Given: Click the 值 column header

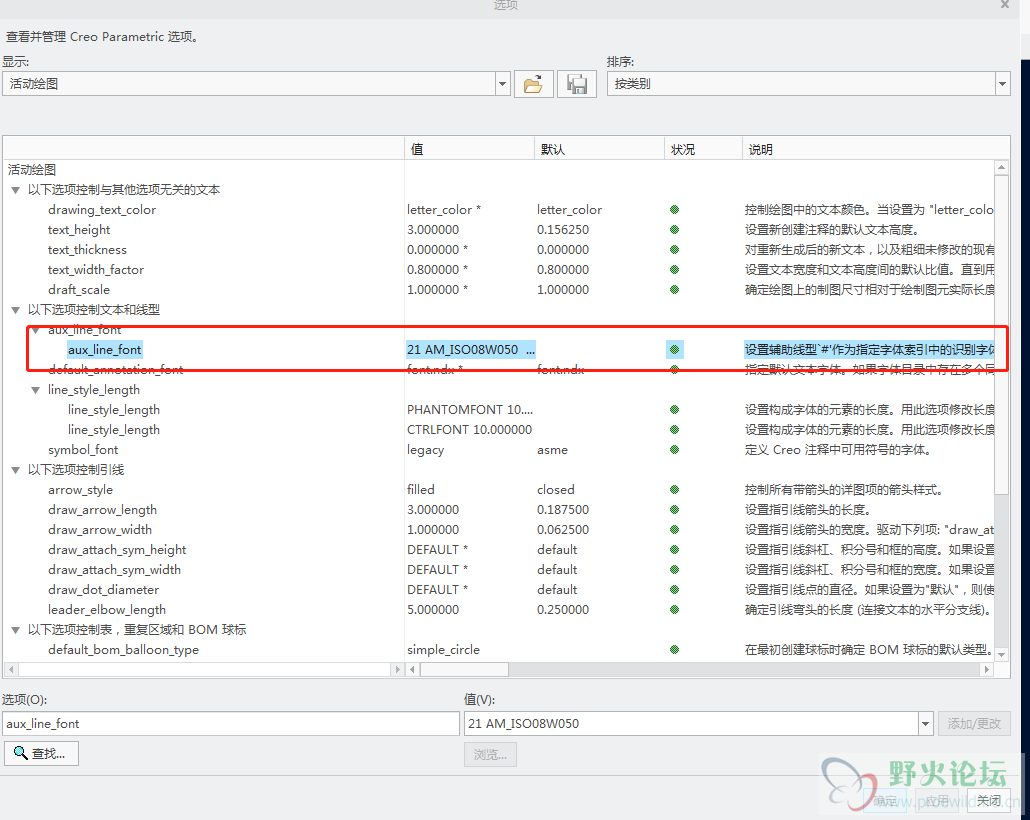Looking at the screenshot, I should point(469,149).
